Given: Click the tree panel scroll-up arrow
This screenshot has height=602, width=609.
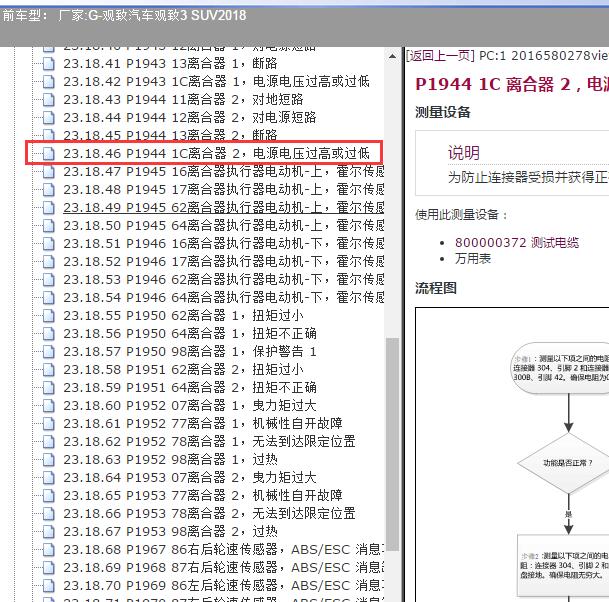Looking at the screenshot, I should coord(392,57).
